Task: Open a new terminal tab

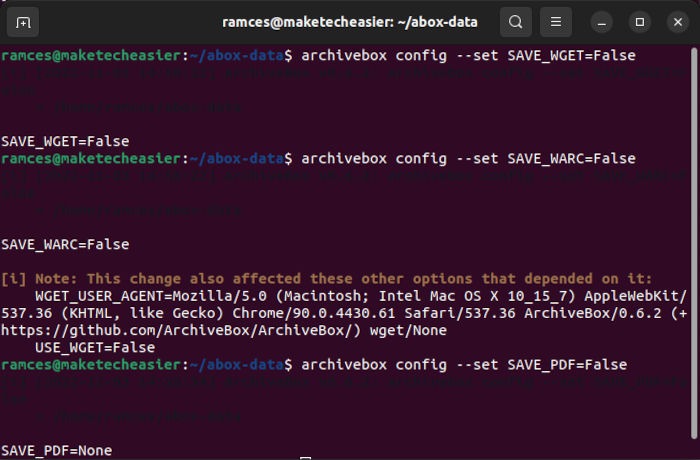Action: click(x=23, y=22)
